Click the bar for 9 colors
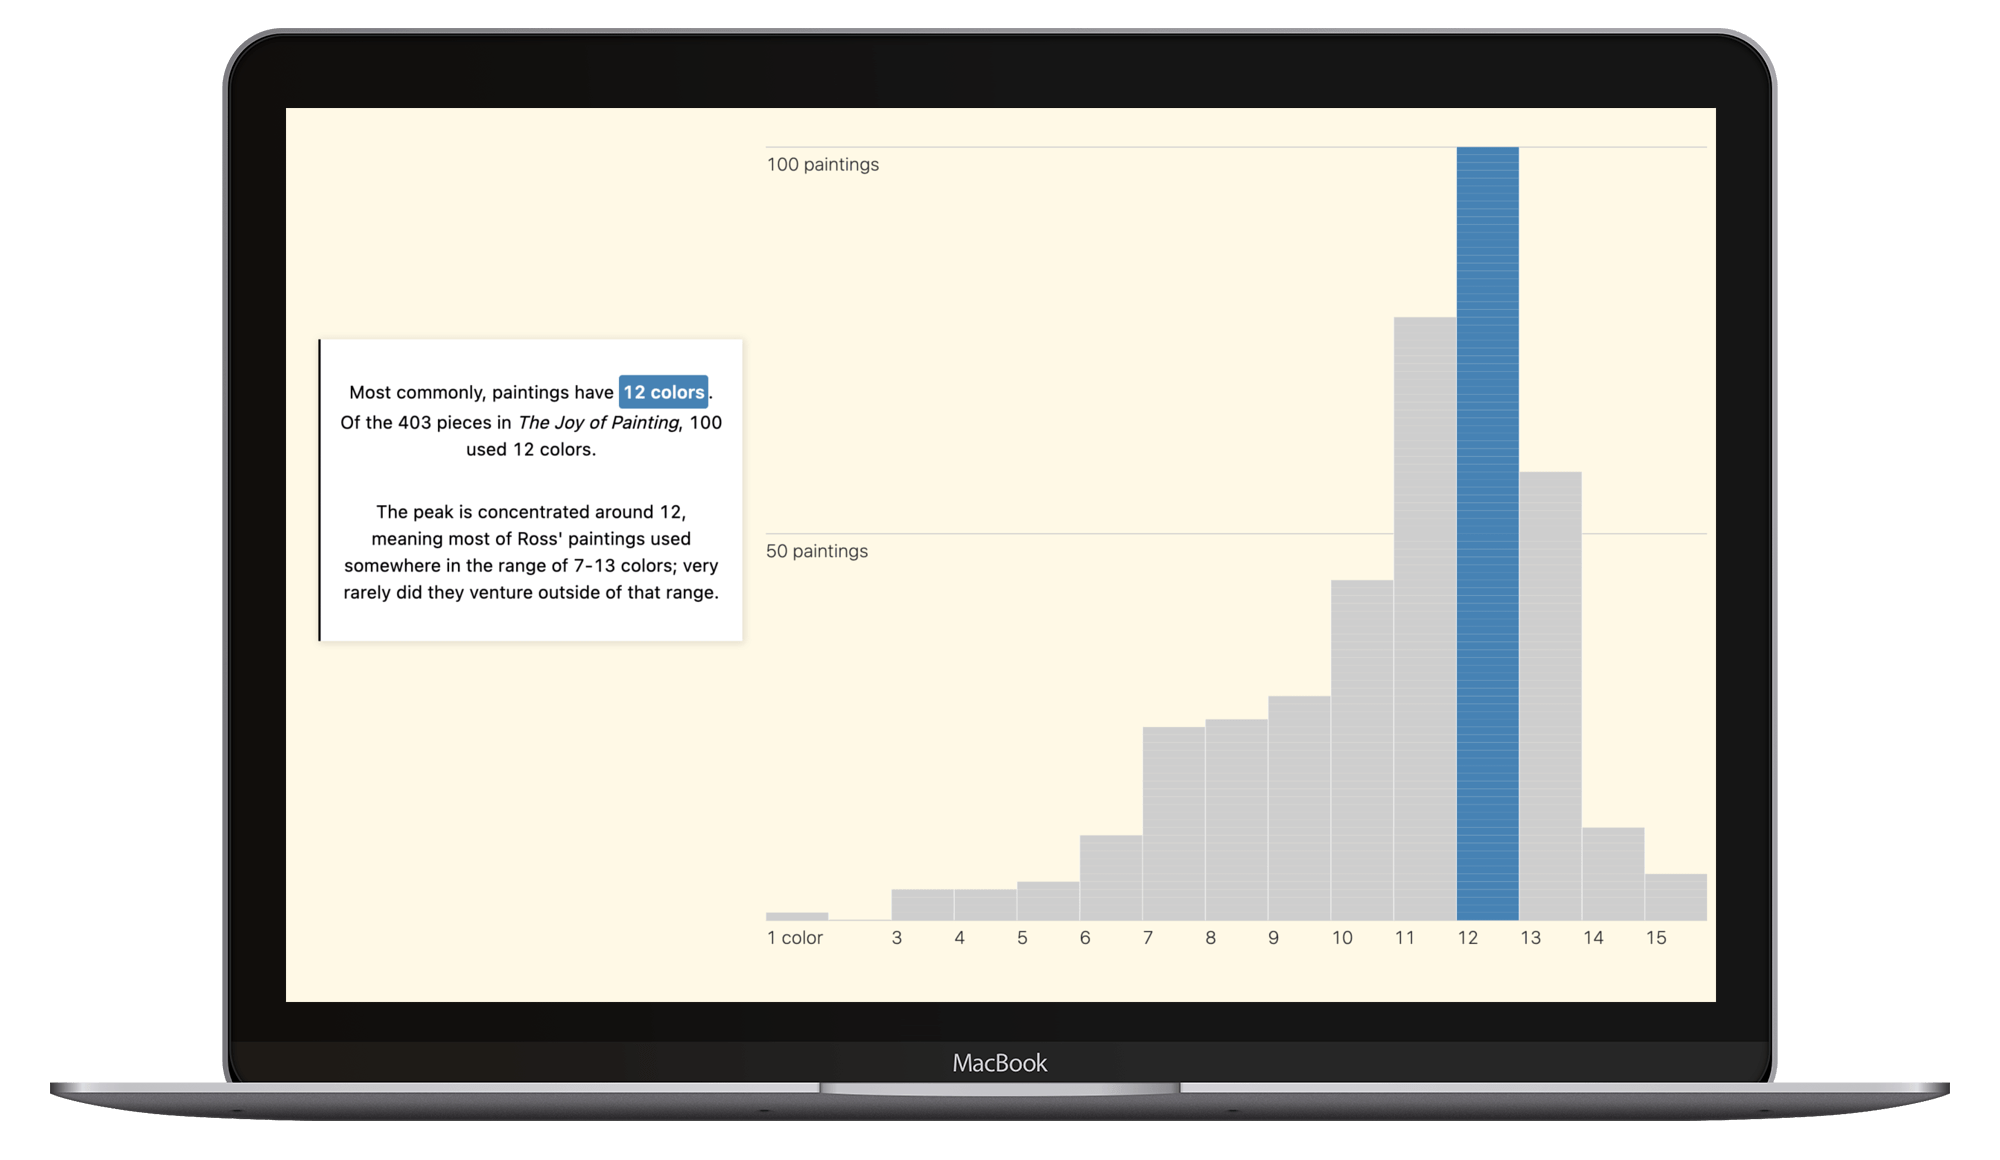Screen dimensions: 2000x1160 pos(1299,808)
